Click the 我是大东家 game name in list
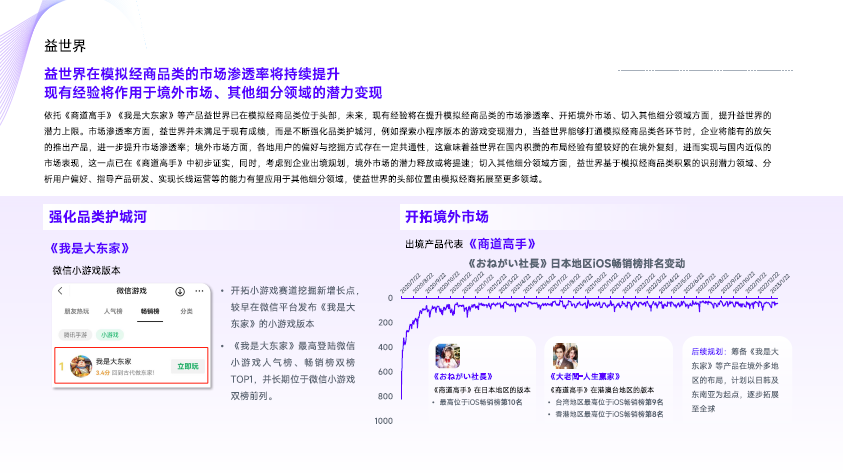Viewport: 843px width, 474px height. [x=113, y=361]
